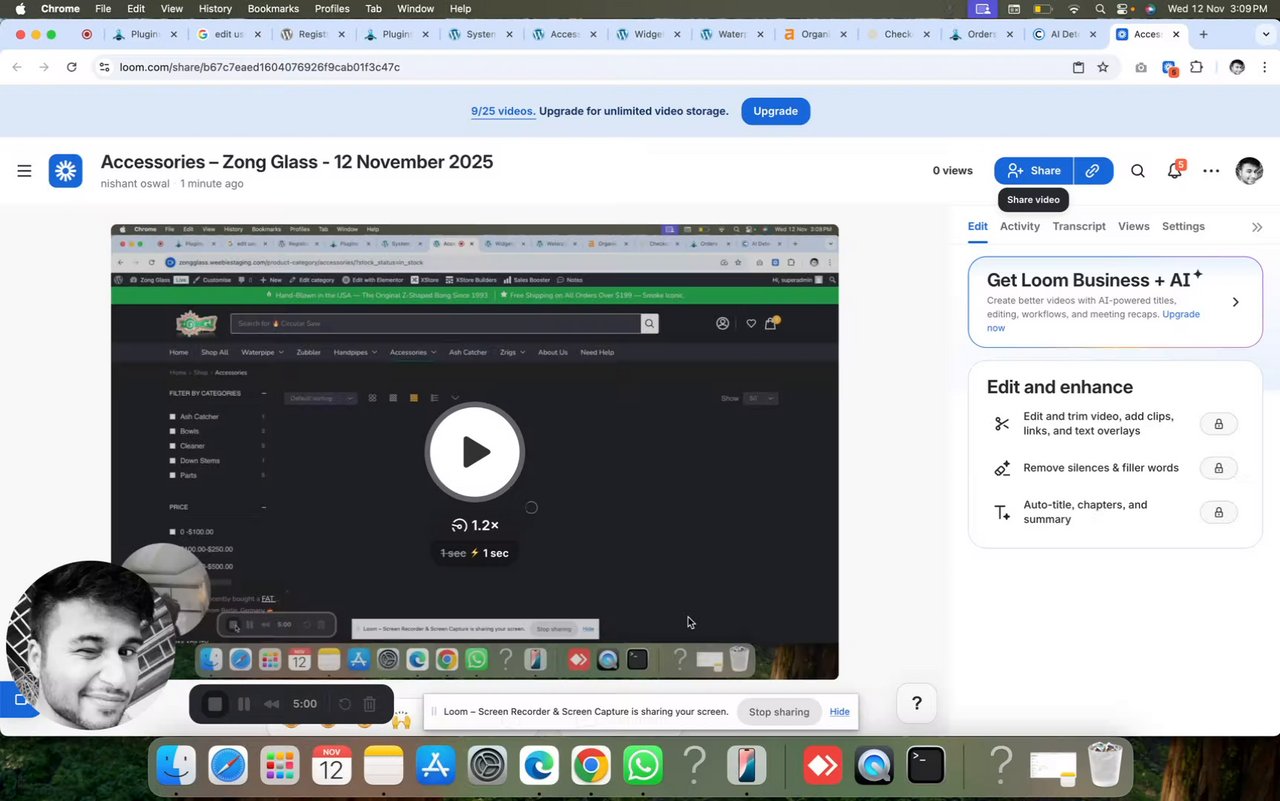Change the 1.2× playback speed

tap(475, 525)
